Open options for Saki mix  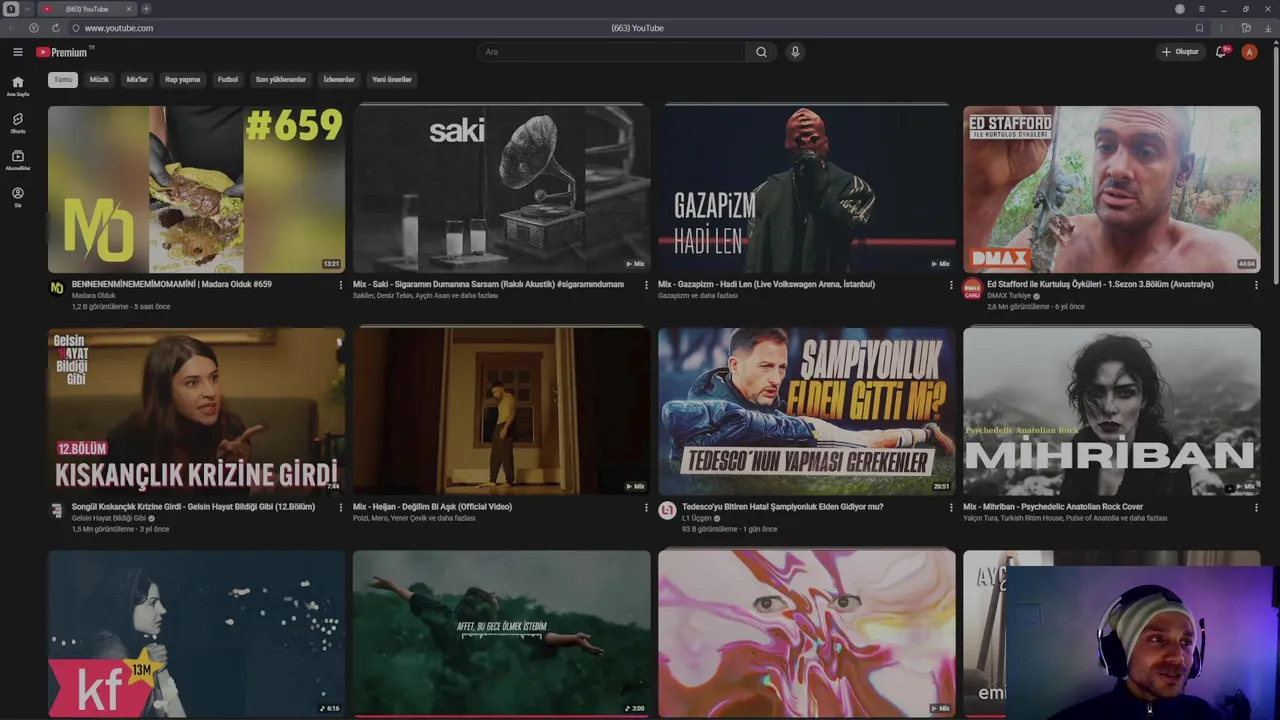click(645, 285)
